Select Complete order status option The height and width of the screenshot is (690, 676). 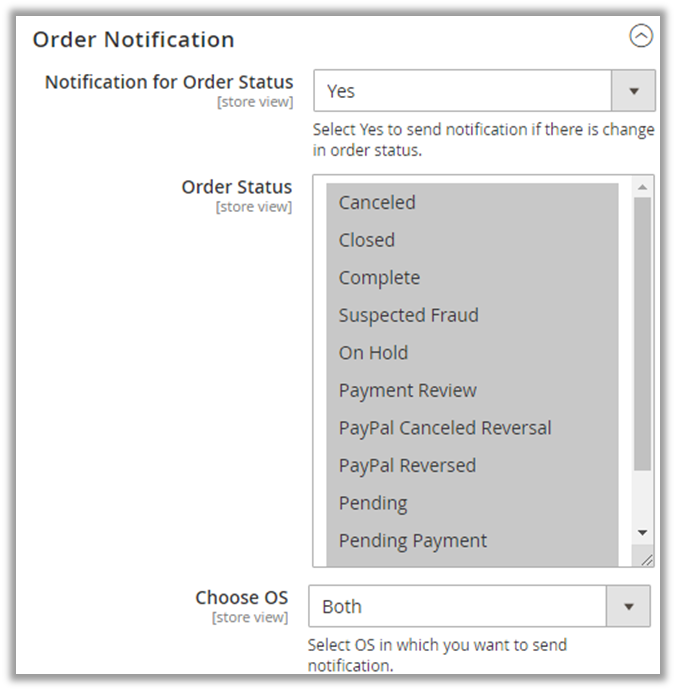click(x=379, y=278)
